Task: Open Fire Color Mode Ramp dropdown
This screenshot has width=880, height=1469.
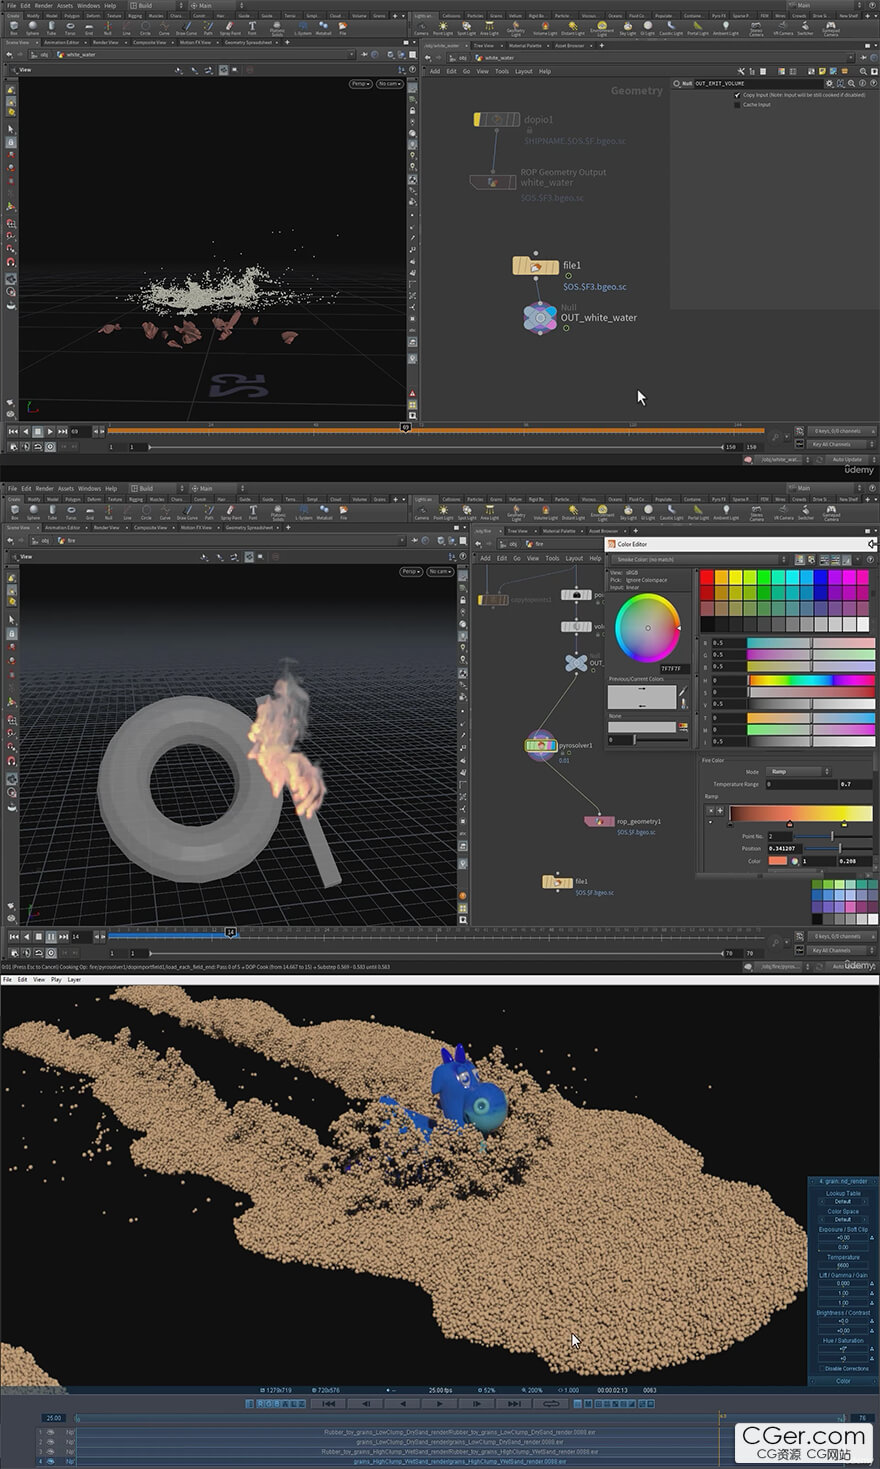Action: (x=798, y=772)
